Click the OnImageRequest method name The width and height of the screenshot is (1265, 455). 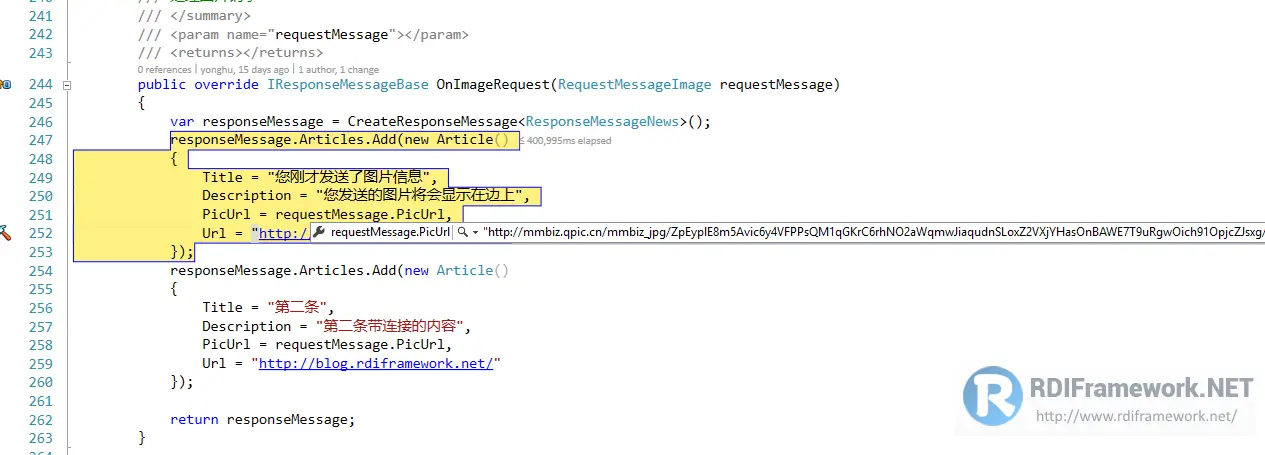click(x=493, y=85)
